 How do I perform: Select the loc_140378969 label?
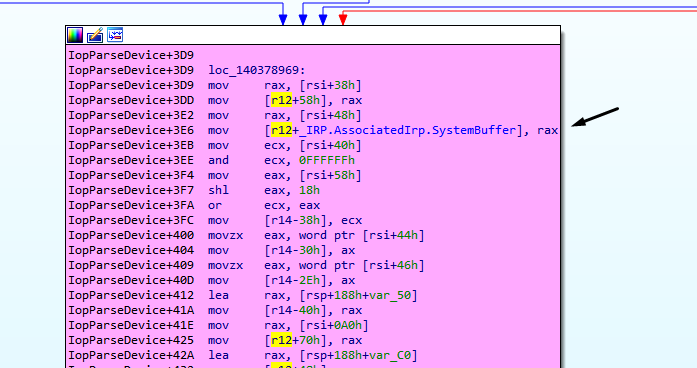click(257, 70)
